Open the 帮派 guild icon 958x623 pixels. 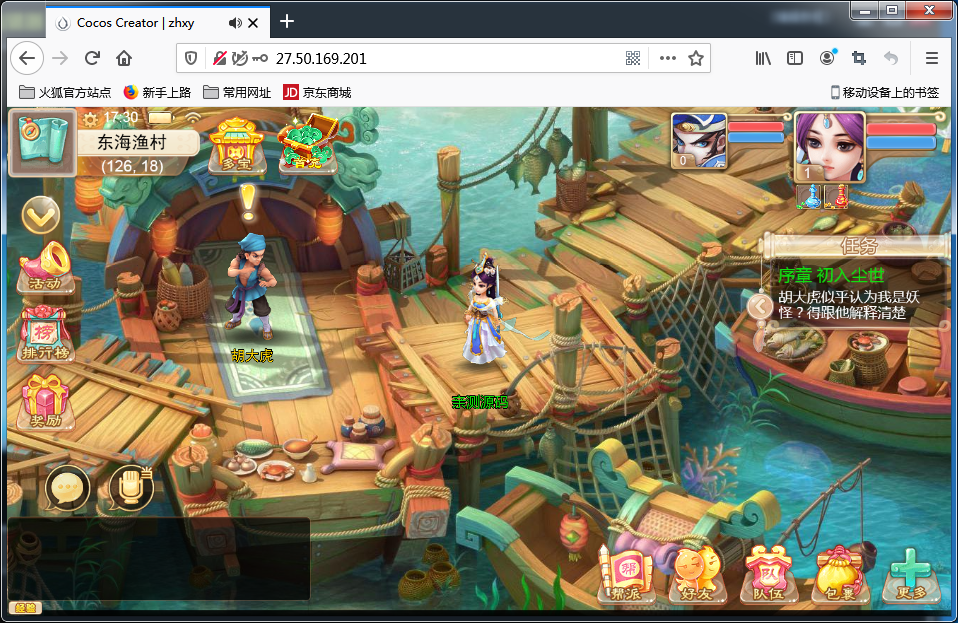[626, 574]
